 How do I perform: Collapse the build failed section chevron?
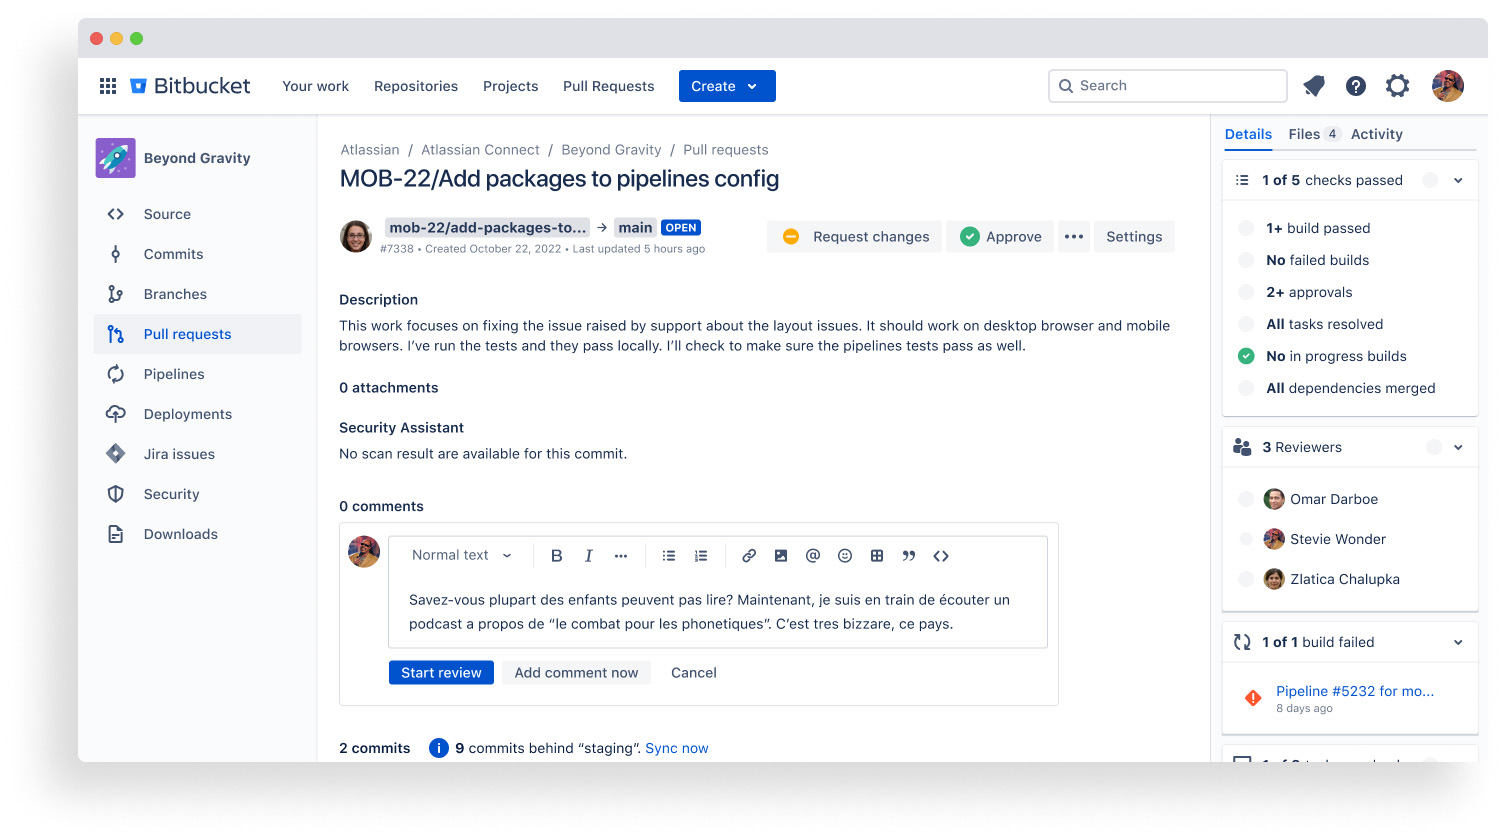tap(1458, 643)
